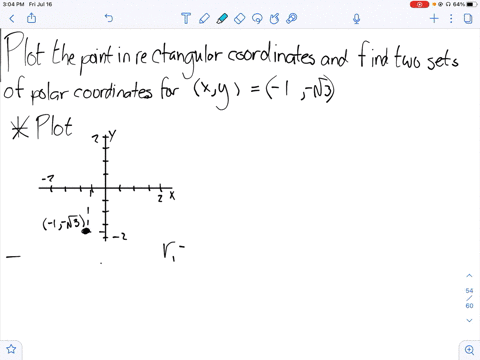Open the share/export menu

[x=31, y=18]
